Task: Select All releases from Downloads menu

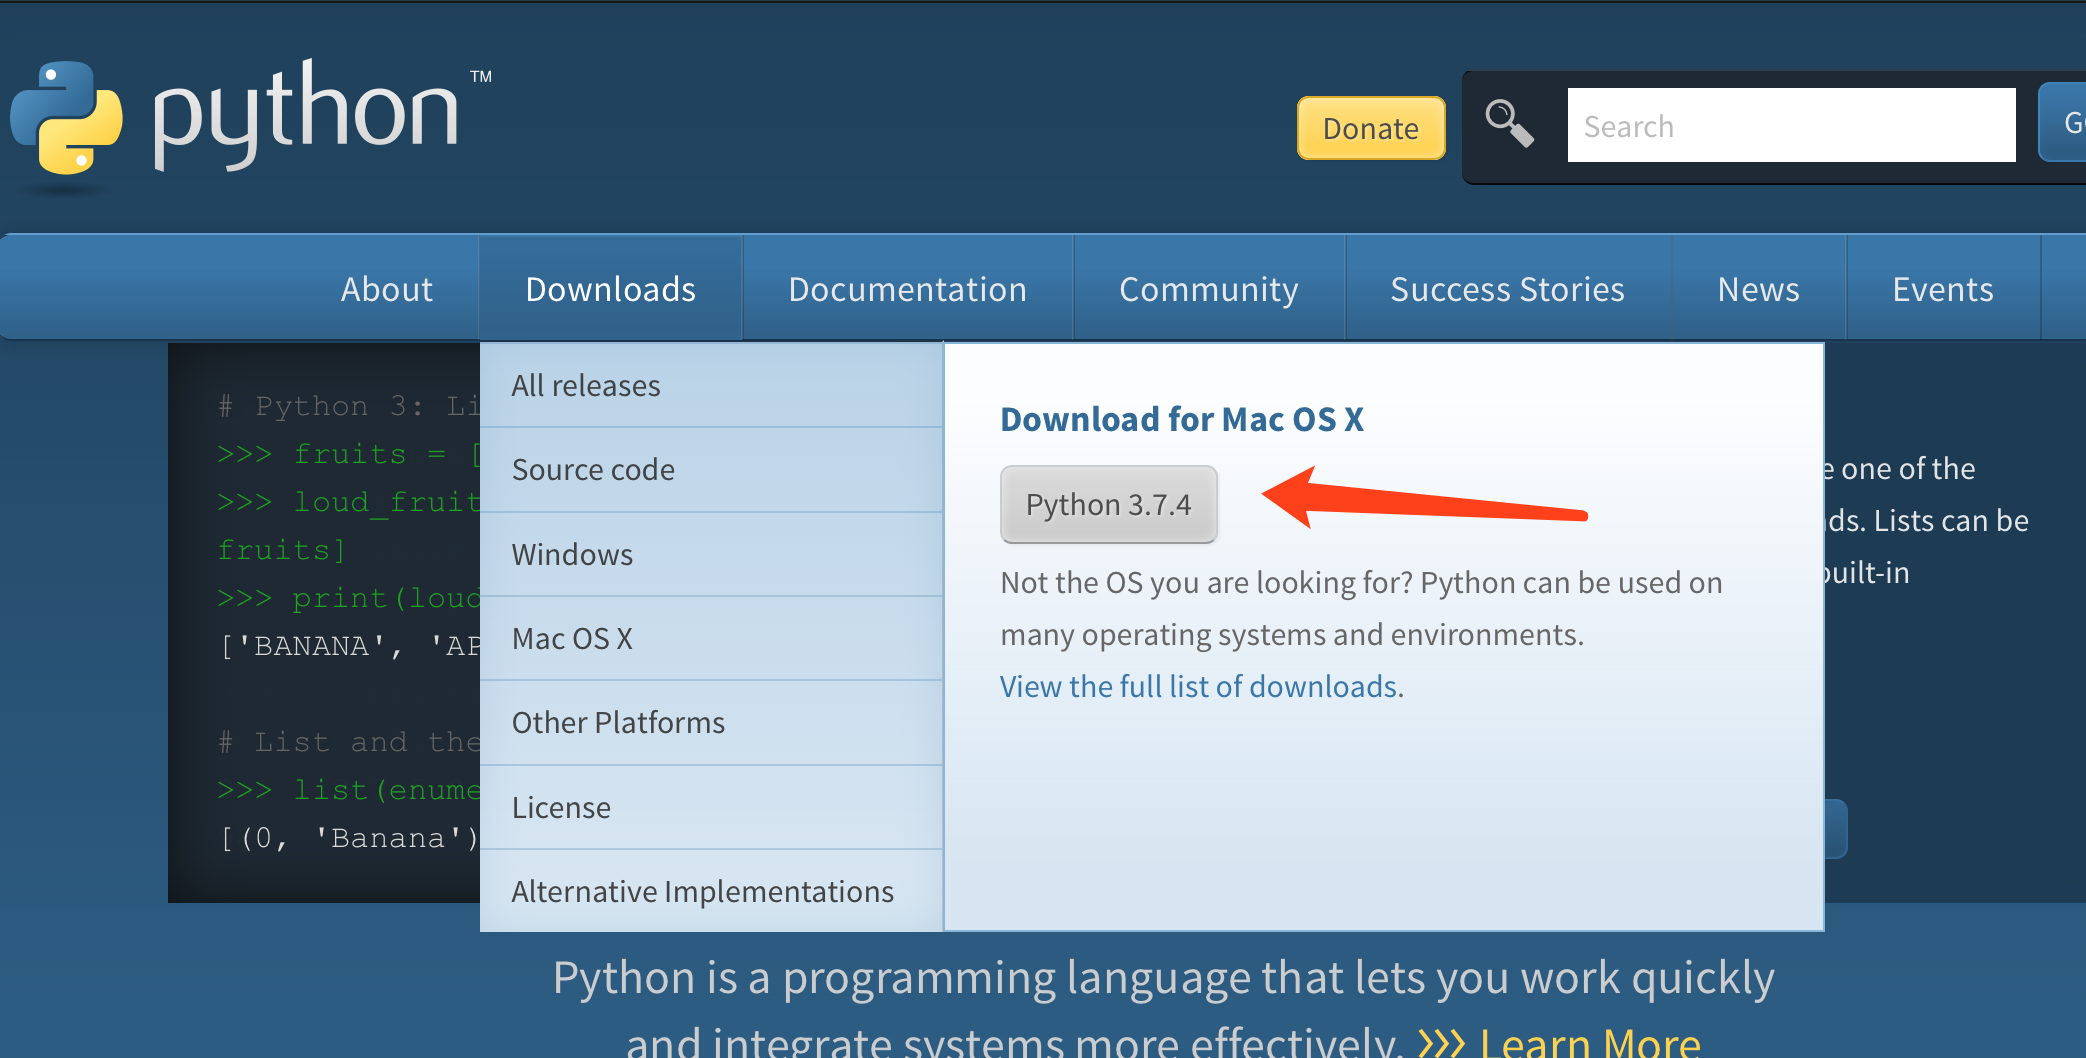Action: 586,385
